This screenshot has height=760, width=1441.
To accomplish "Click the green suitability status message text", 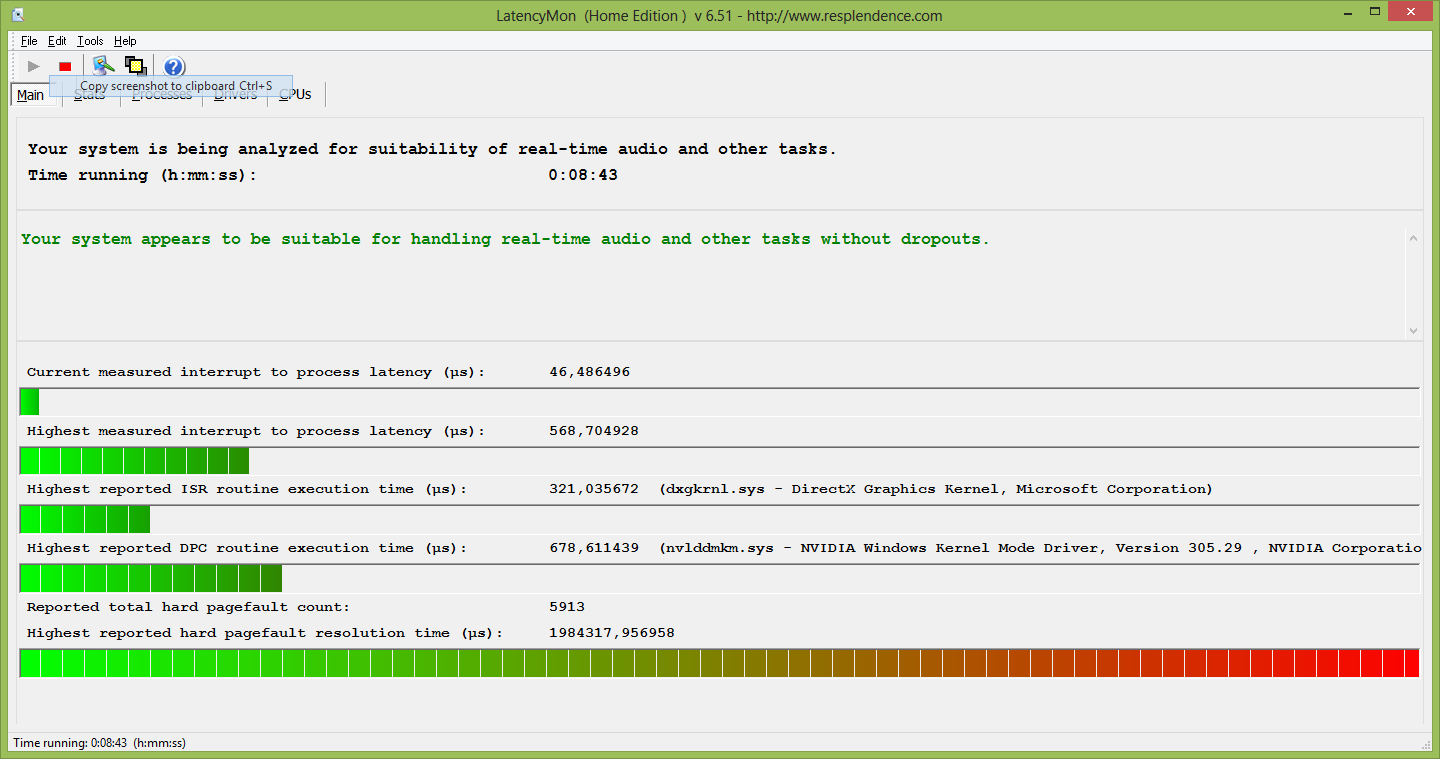I will point(504,239).
